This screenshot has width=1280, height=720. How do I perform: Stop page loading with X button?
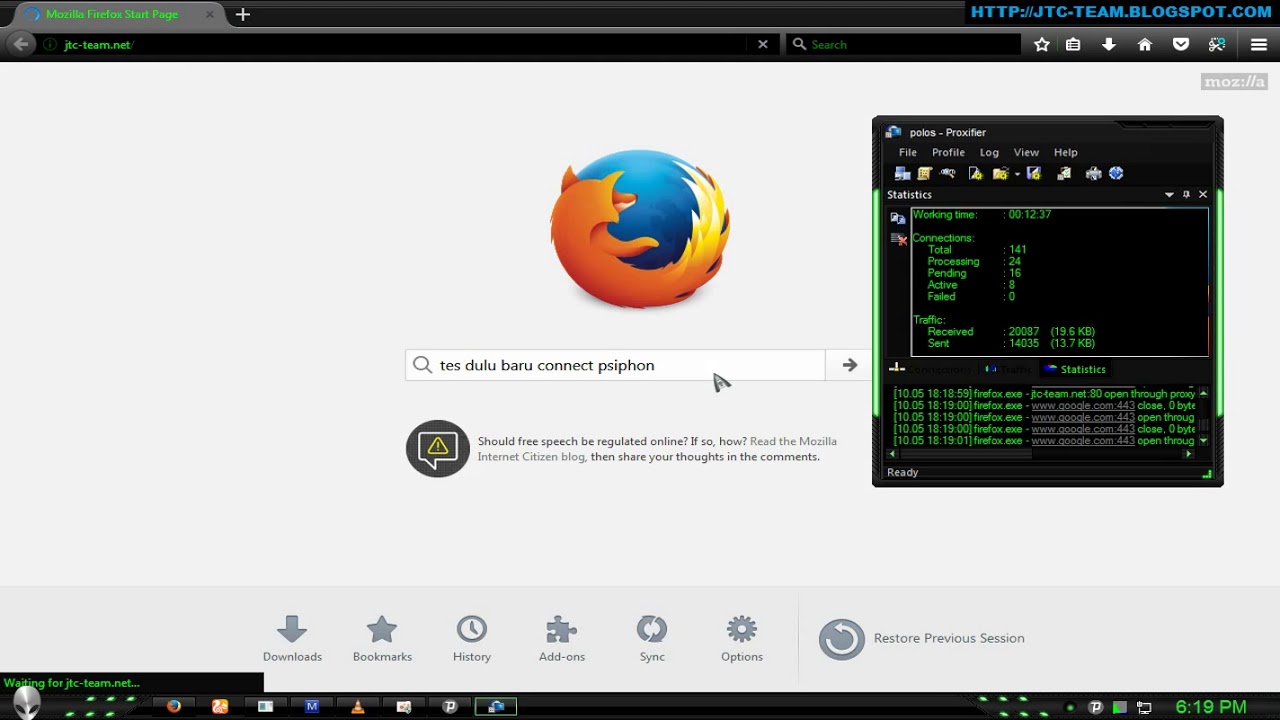[x=763, y=44]
